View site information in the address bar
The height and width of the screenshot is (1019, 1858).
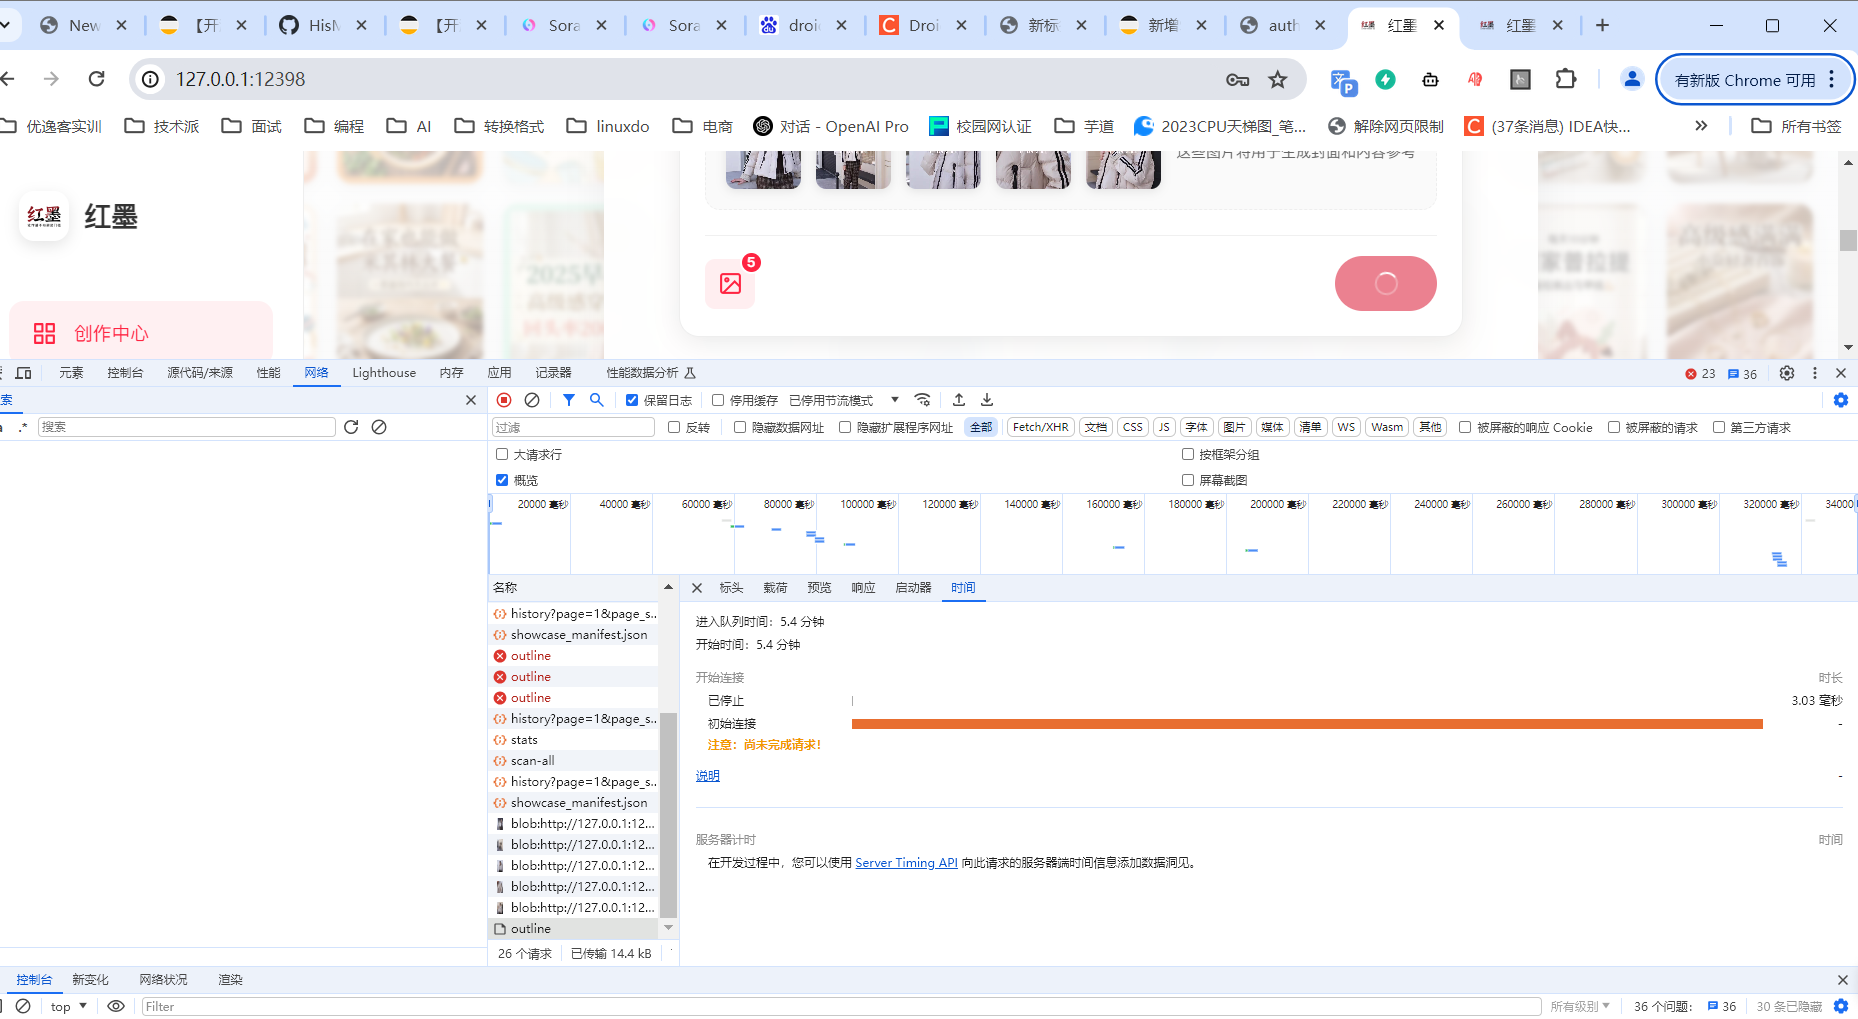(x=150, y=79)
